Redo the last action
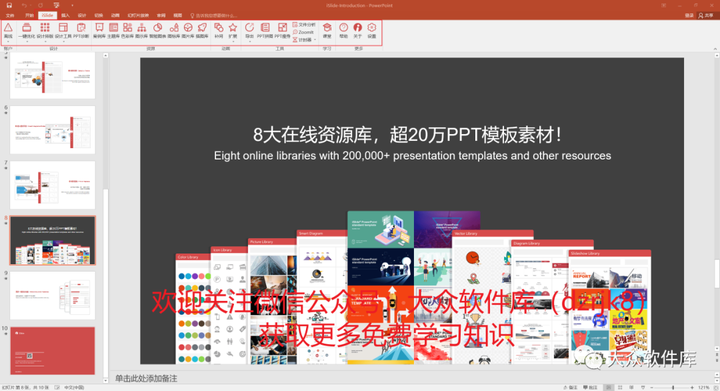The width and height of the screenshot is (720, 391). [40, 6]
